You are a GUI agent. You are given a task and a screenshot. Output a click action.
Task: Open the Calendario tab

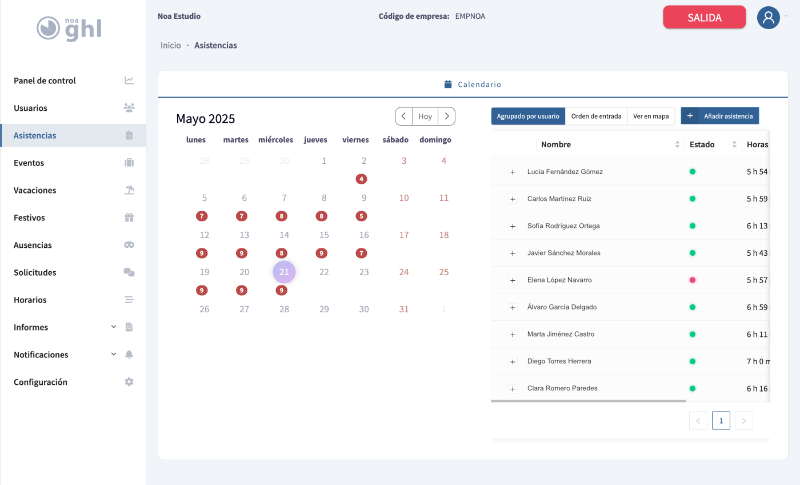472,84
